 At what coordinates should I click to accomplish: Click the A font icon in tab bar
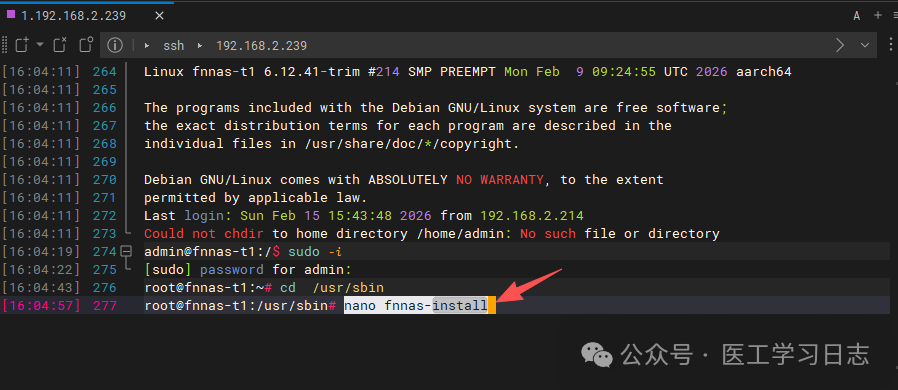coord(857,16)
